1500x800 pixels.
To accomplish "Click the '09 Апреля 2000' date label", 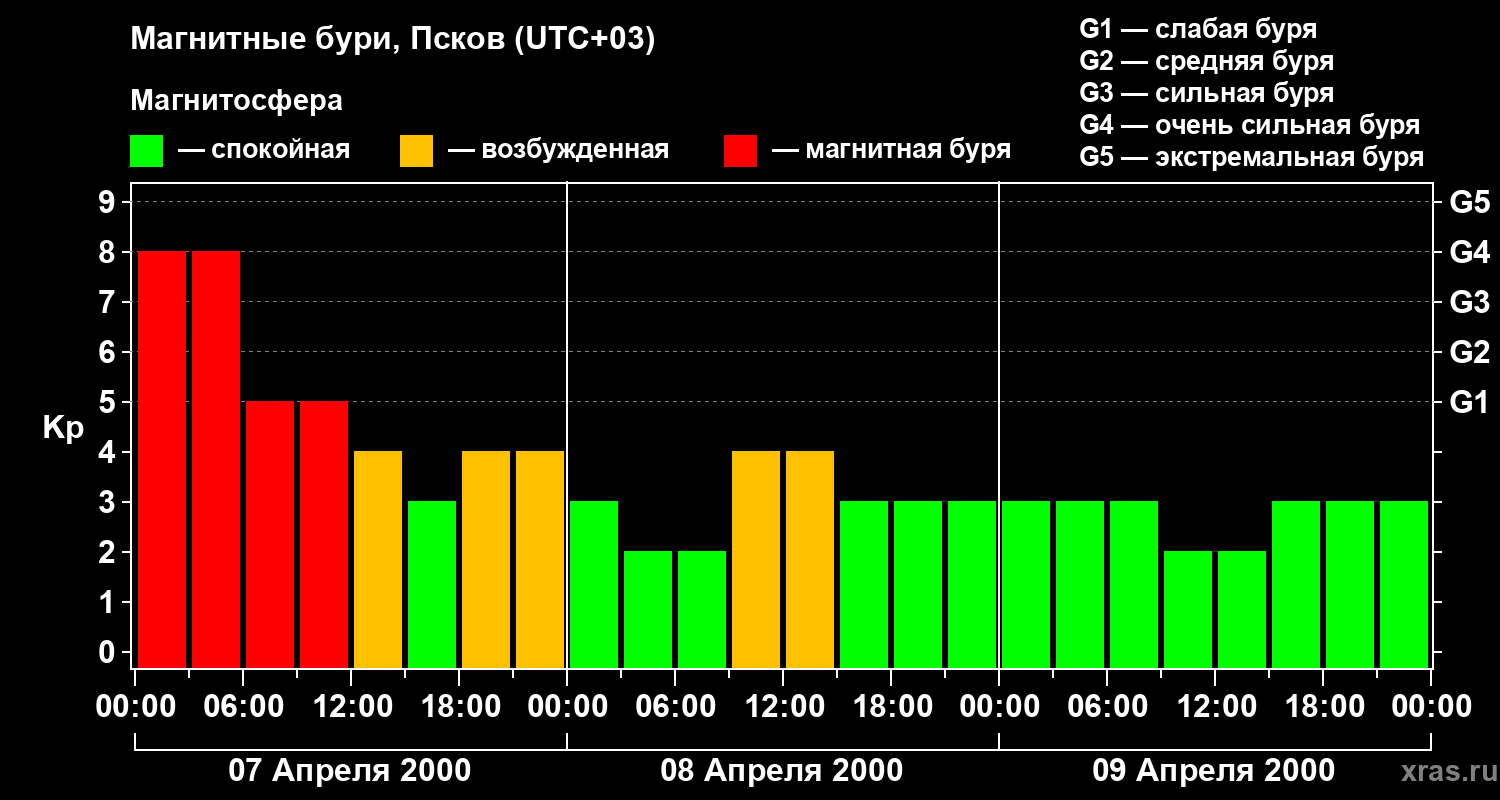I will click(1214, 771).
